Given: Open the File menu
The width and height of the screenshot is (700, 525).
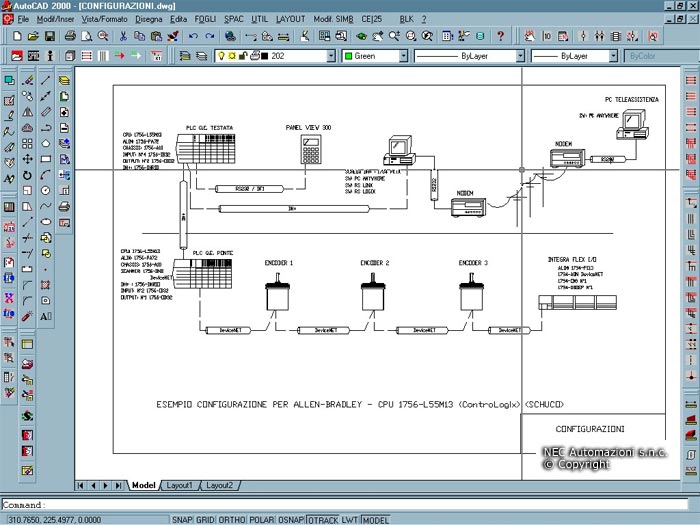Looking at the screenshot, I should pos(23,19).
